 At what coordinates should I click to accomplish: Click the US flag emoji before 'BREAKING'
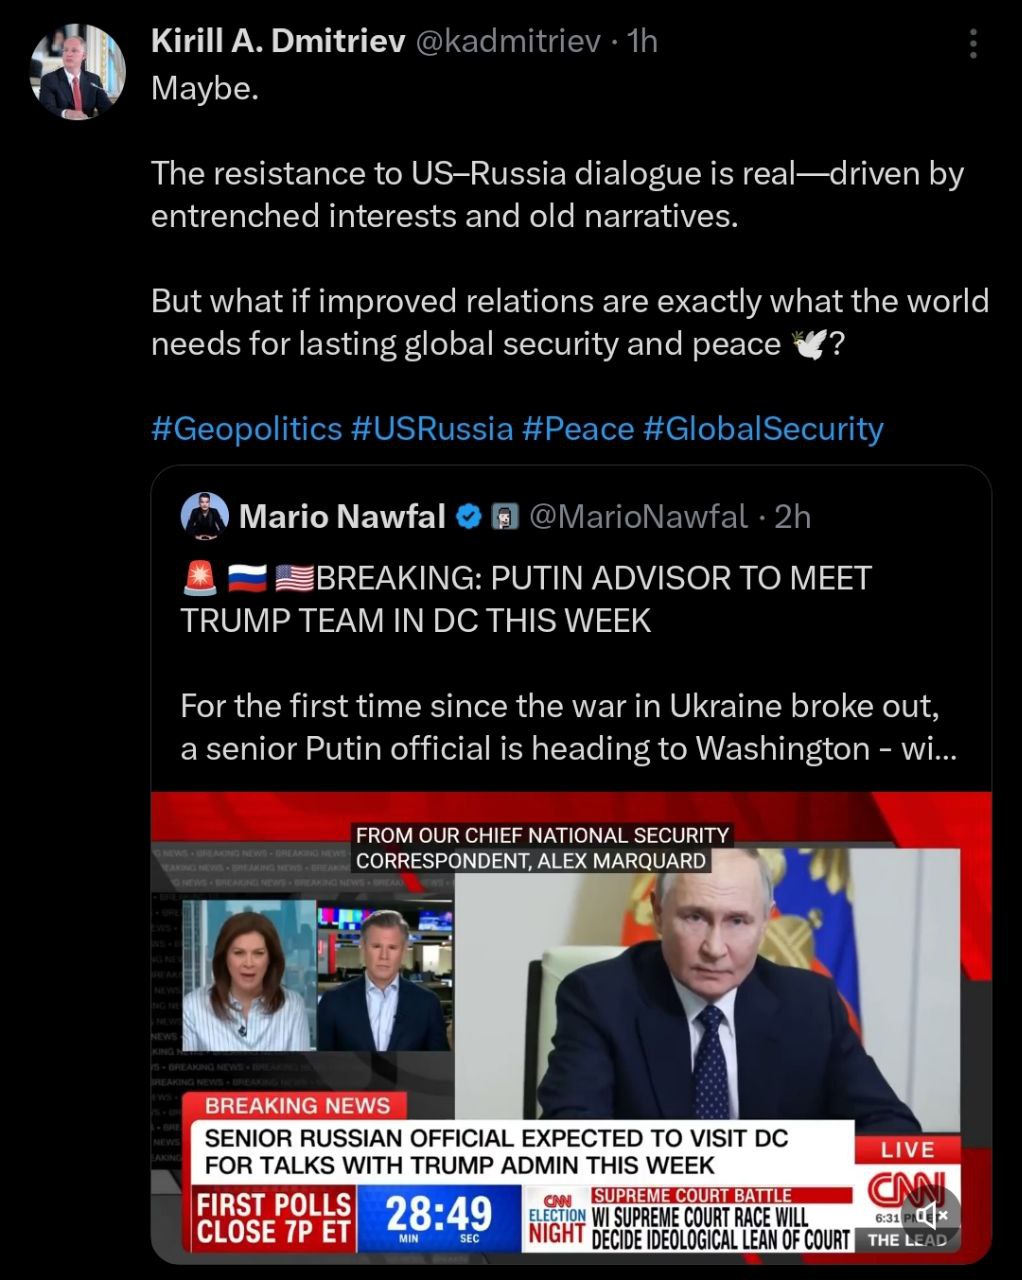pyautogui.click(x=293, y=579)
